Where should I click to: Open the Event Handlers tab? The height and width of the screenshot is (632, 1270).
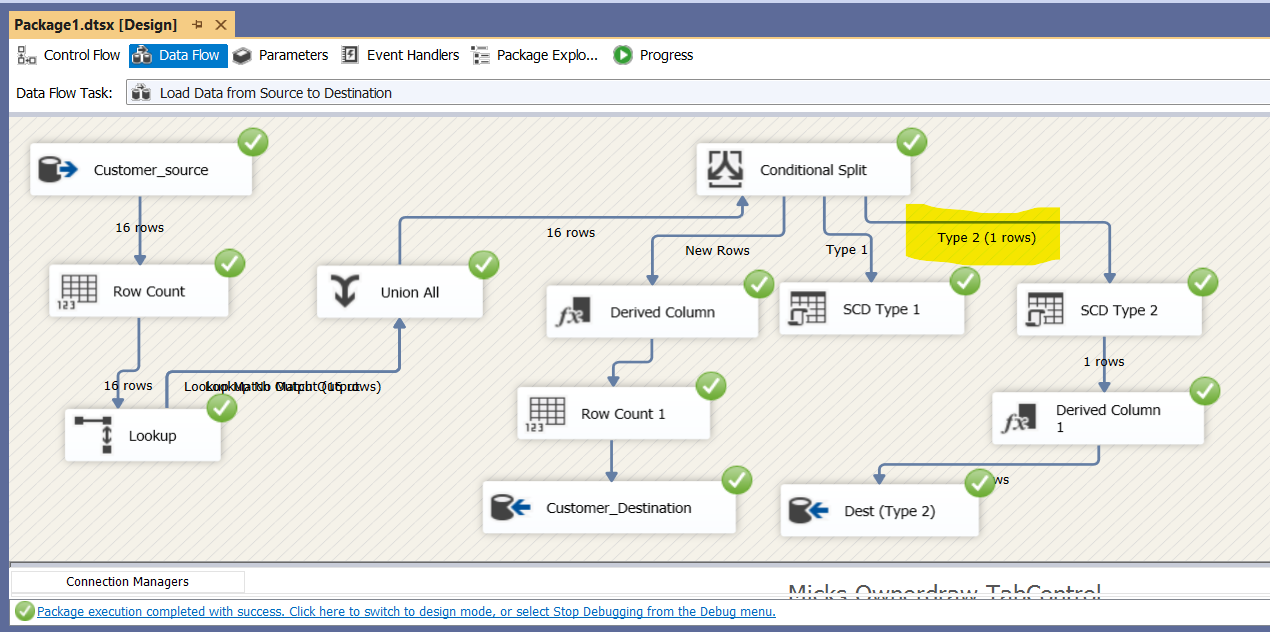point(412,55)
